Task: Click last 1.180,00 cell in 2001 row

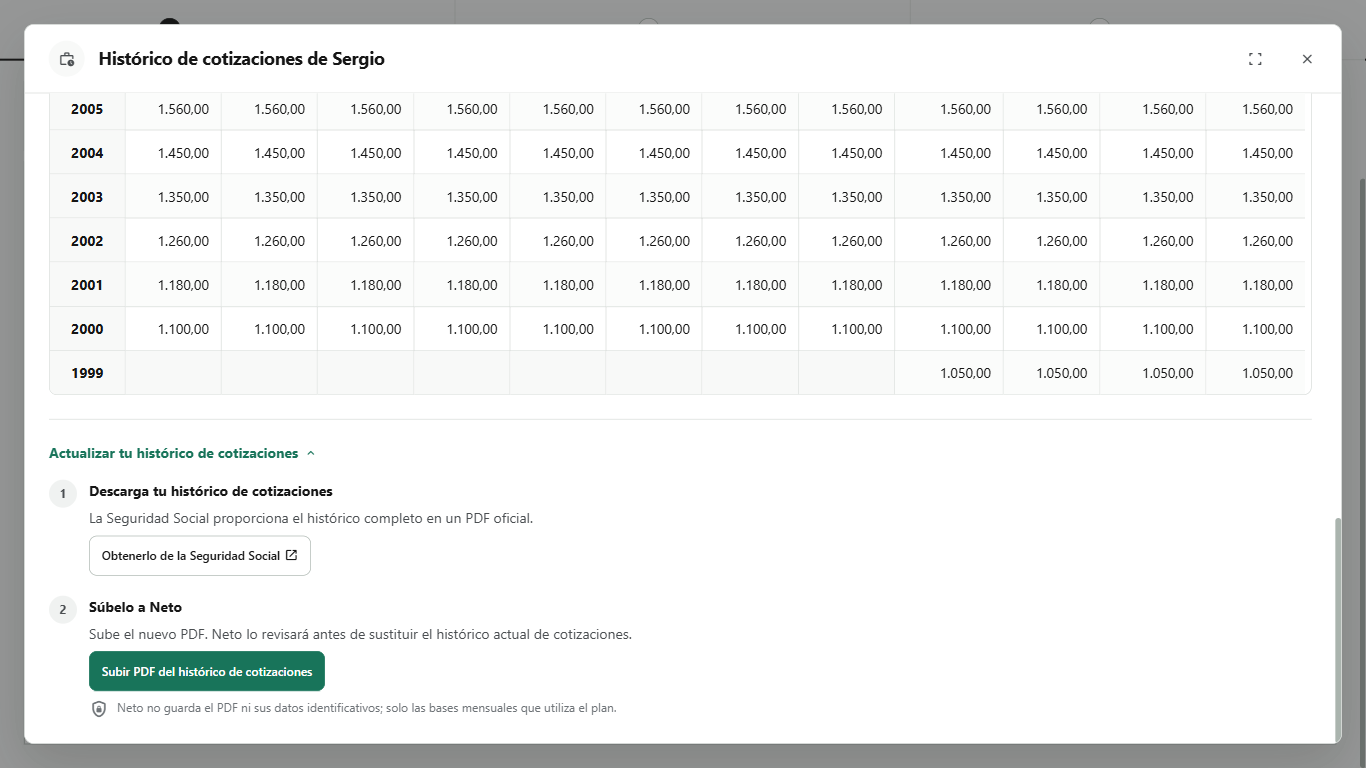Action: coord(1258,285)
